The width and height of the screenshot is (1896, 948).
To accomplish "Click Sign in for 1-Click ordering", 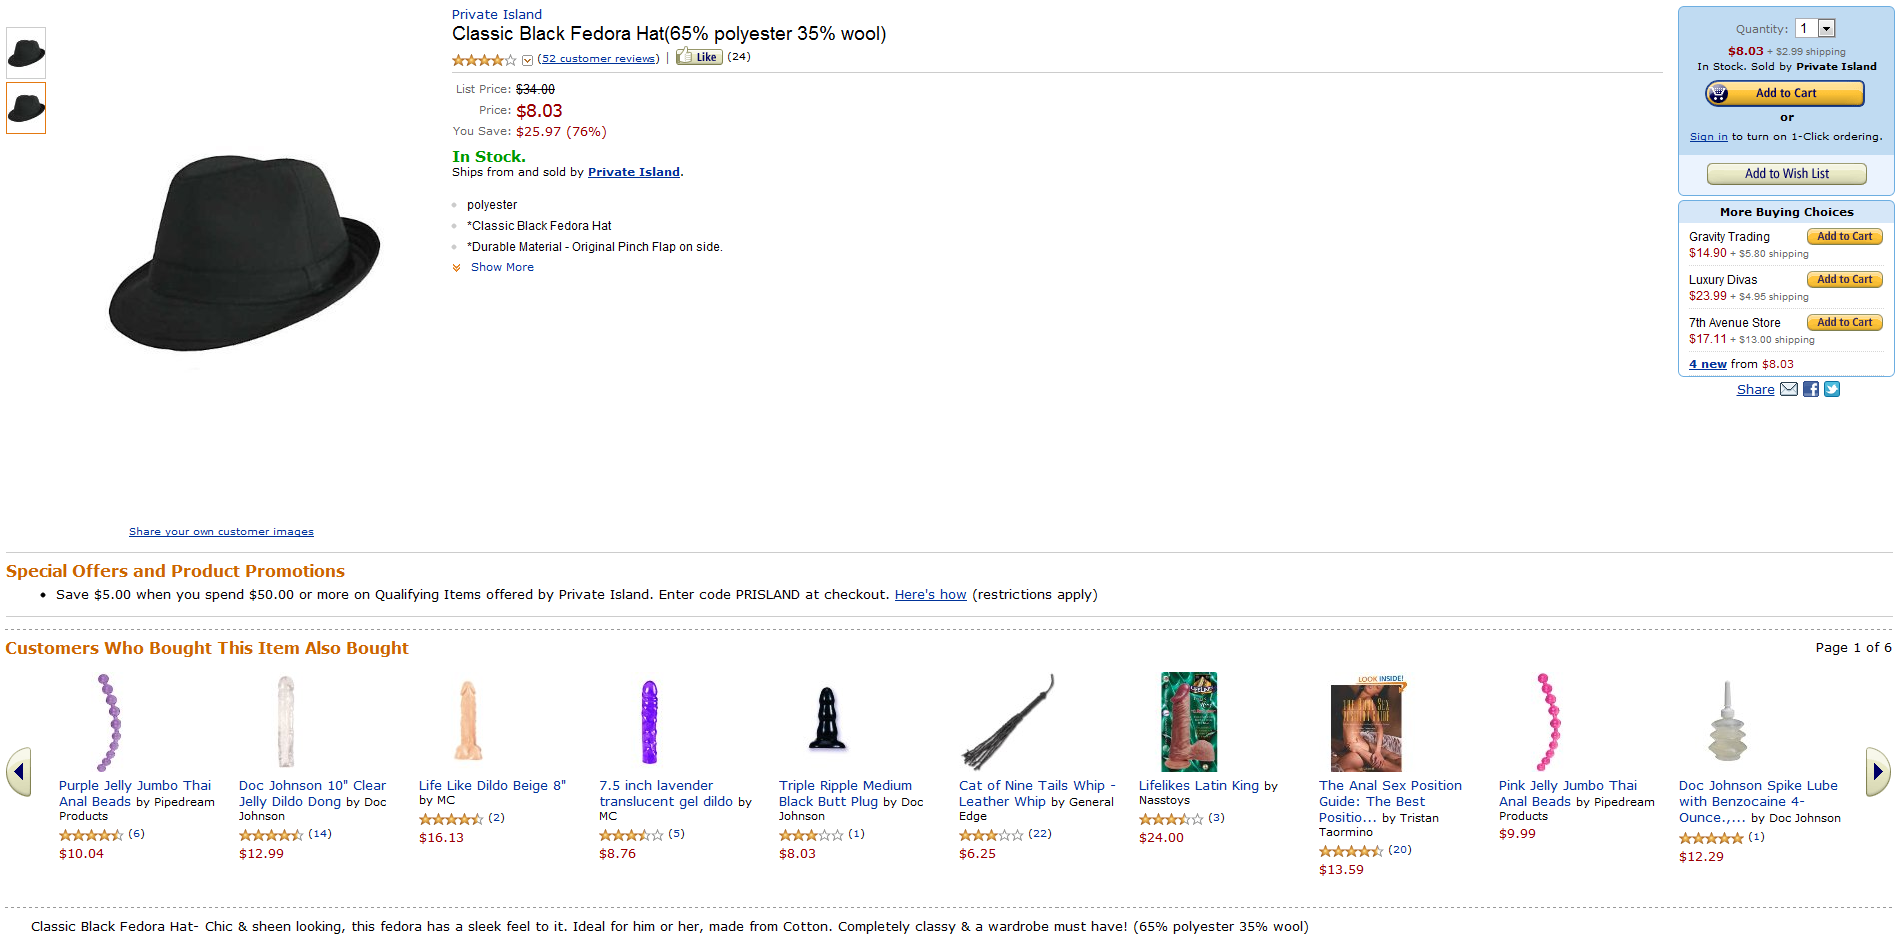I will pyautogui.click(x=1708, y=137).
